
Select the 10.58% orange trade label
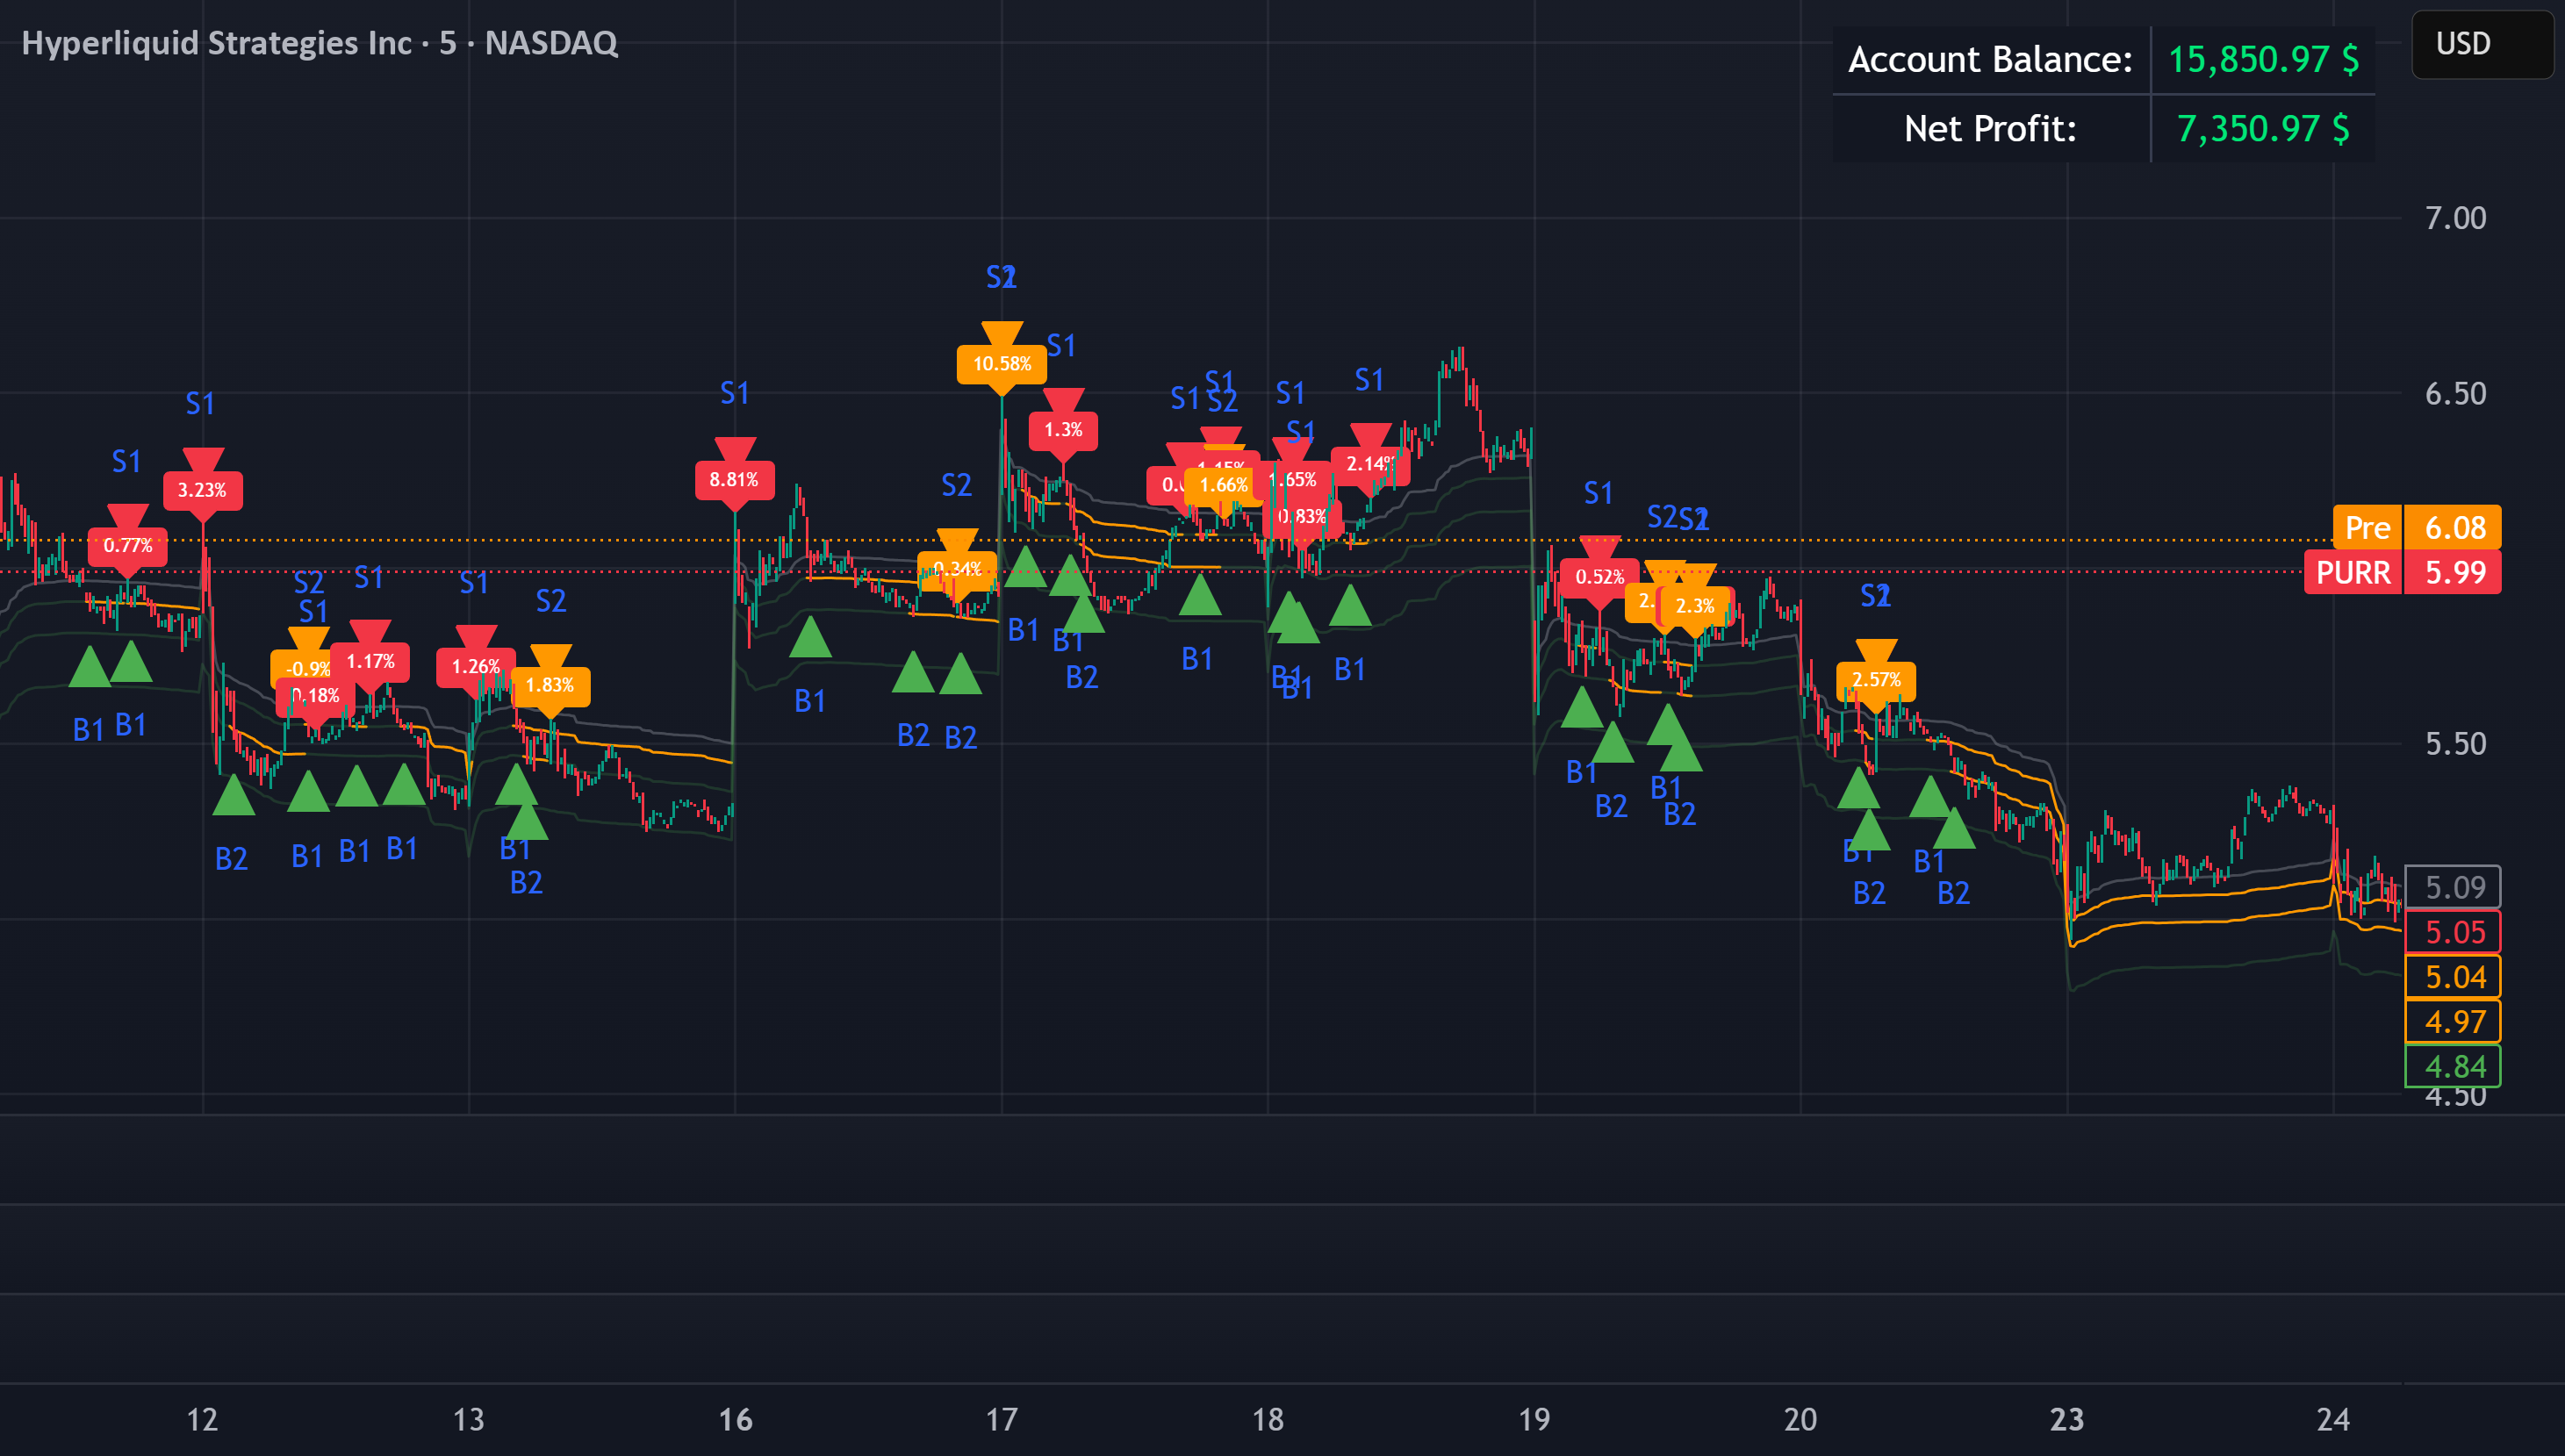1001,363
